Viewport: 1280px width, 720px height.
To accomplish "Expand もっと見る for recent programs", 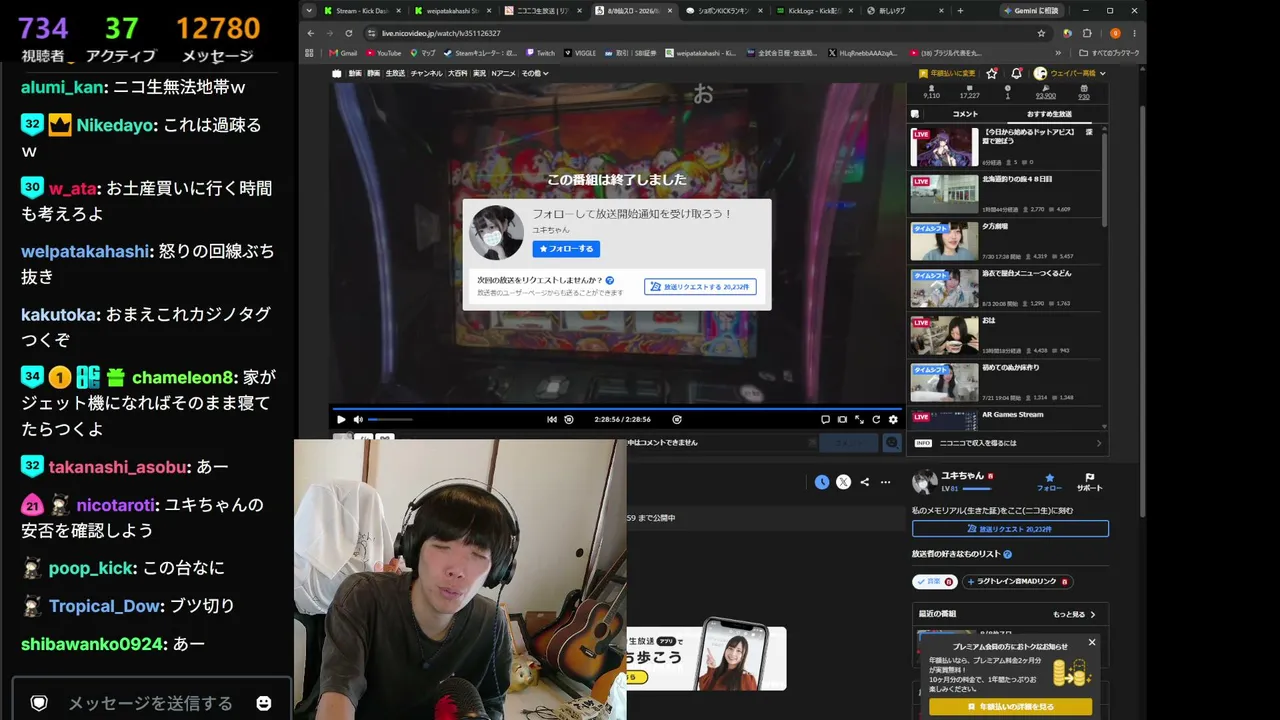I will (x=1074, y=614).
